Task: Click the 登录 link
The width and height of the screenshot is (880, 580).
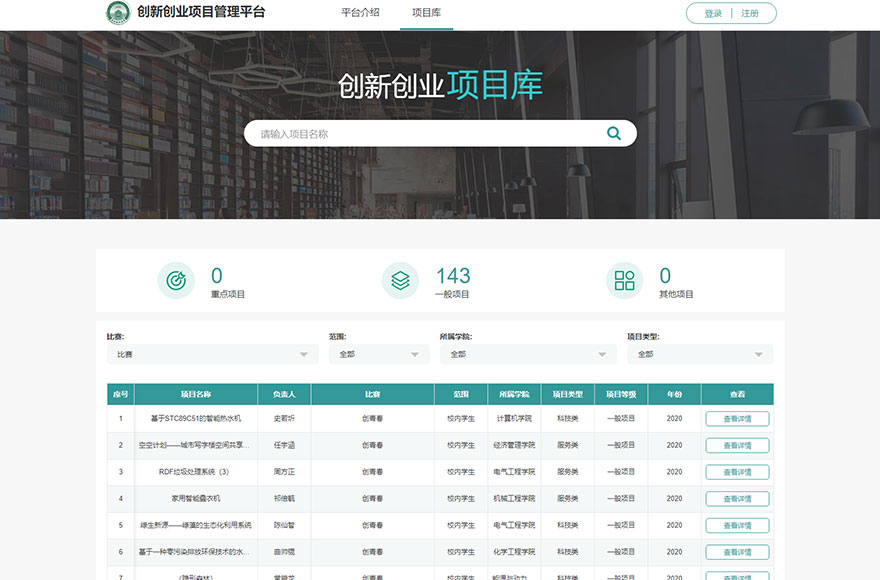Action: pos(713,13)
